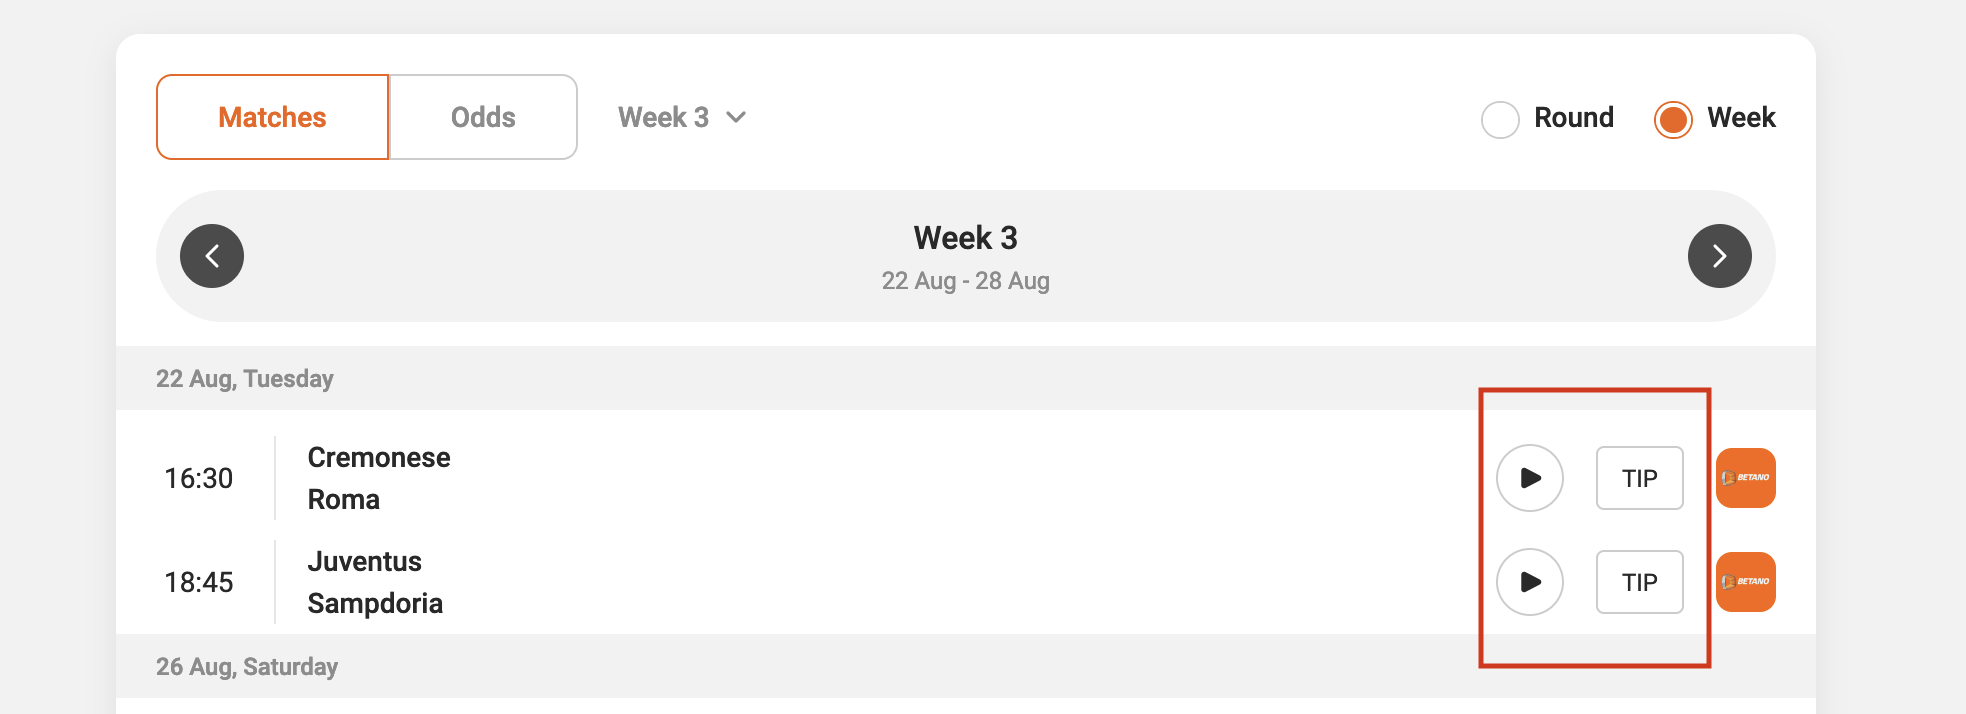Image resolution: width=1966 pixels, height=714 pixels.
Task: Open Betano offer for Juventus vs Sampdoria
Action: pos(1746,582)
